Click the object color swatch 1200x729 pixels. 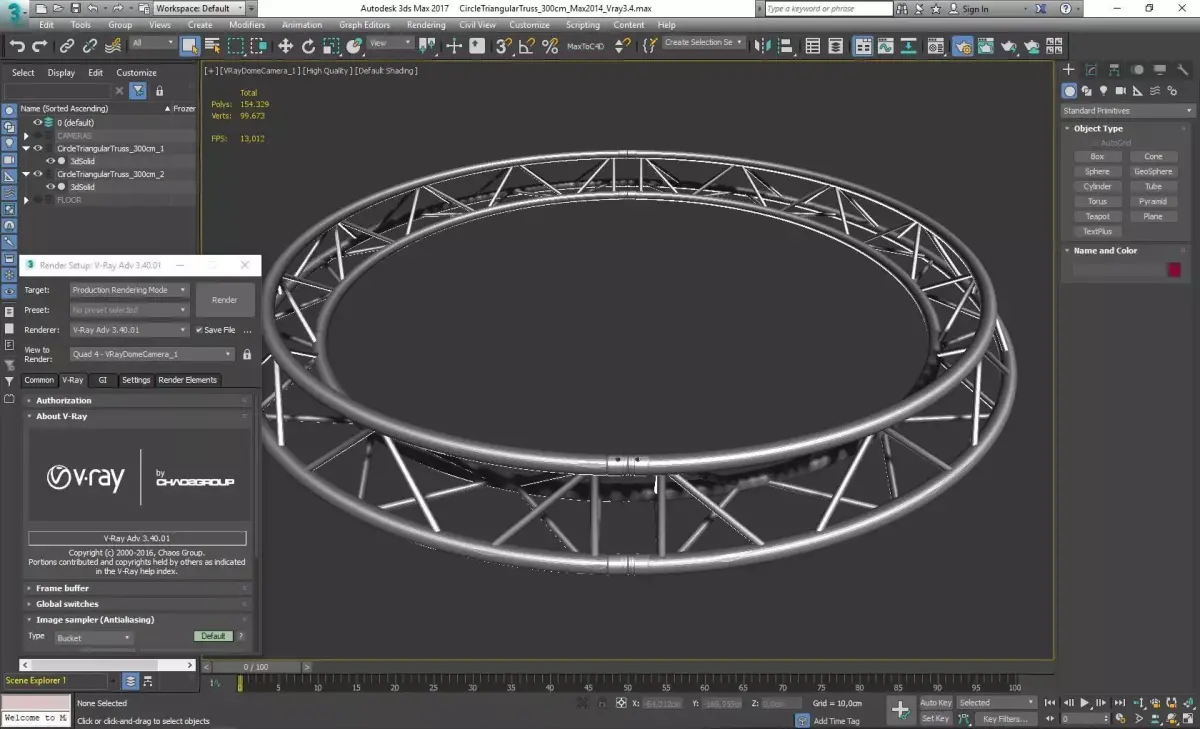[1174, 270]
